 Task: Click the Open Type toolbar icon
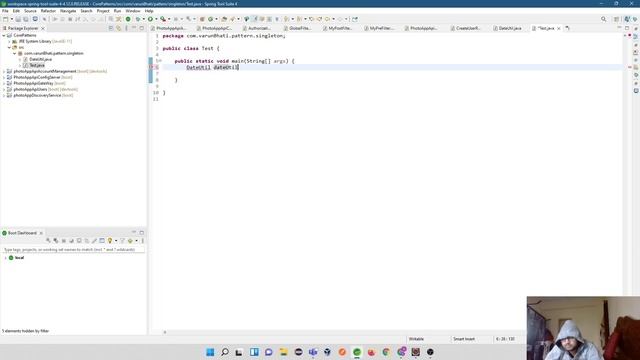click(224, 19)
